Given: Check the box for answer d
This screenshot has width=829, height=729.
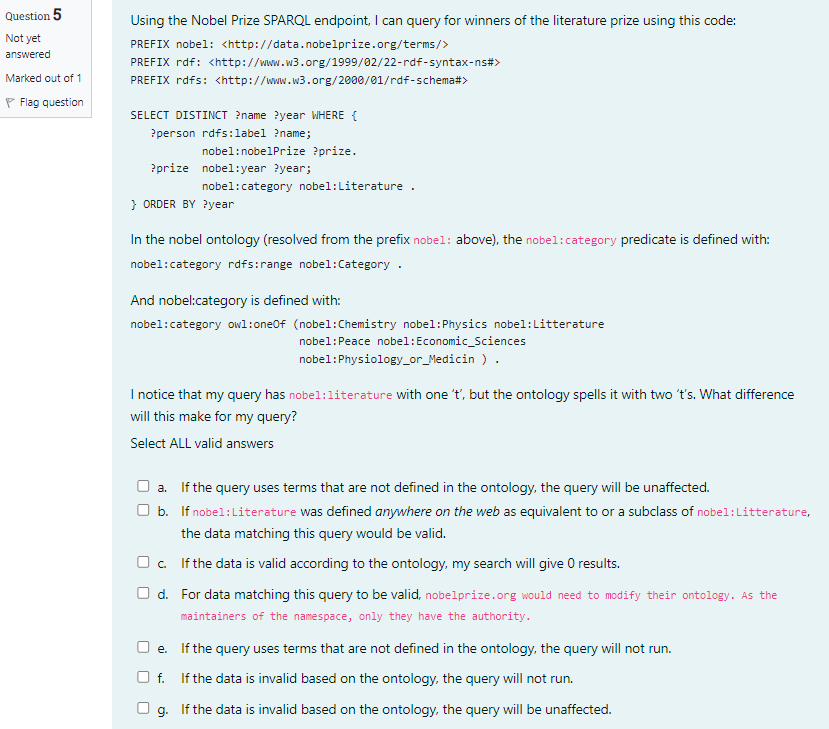Looking at the screenshot, I should point(143,593).
